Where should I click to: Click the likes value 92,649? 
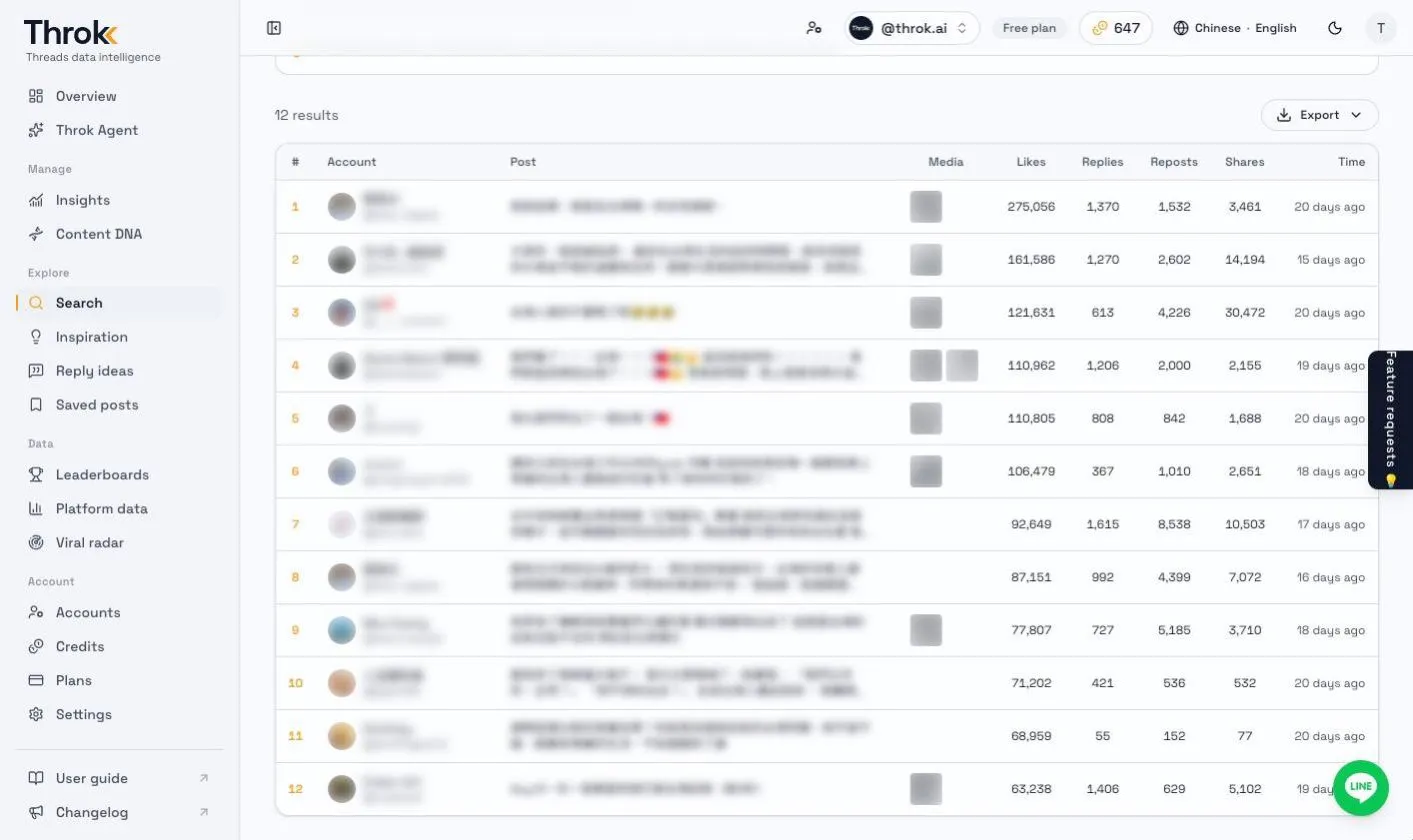click(x=1031, y=524)
